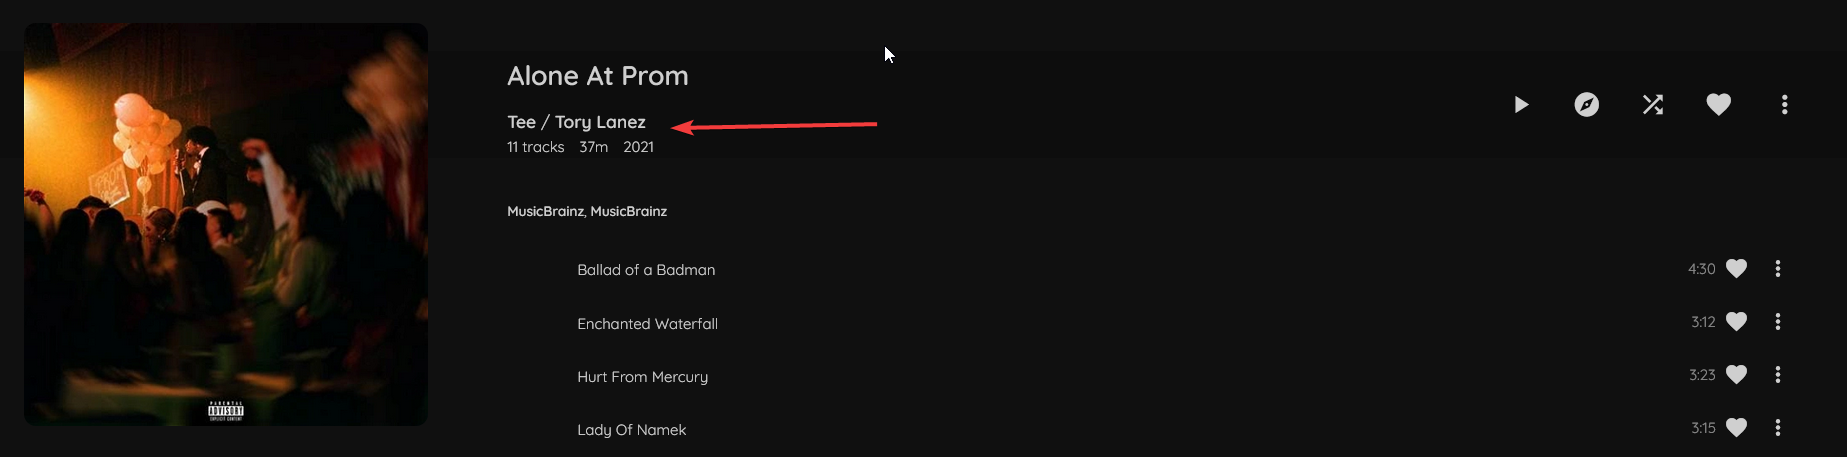Open the Tory Lanez artist link
The width and height of the screenshot is (1847, 457).
click(600, 122)
